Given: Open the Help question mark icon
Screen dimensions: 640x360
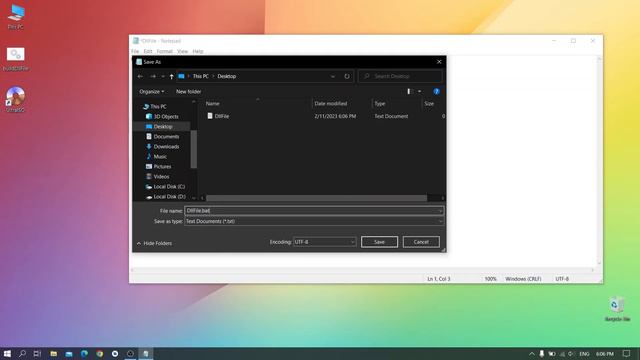Looking at the screenshot, I should (436, 91).
